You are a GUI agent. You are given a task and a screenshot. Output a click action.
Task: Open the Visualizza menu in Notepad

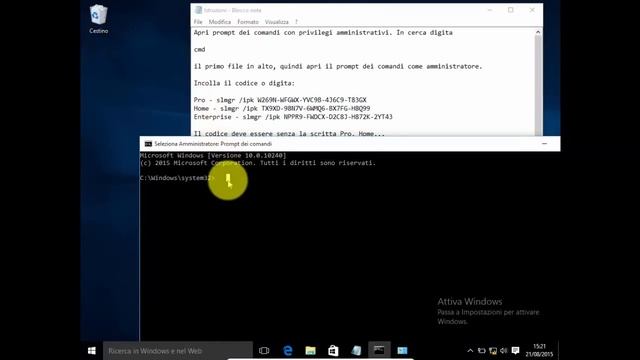point(276,22)
